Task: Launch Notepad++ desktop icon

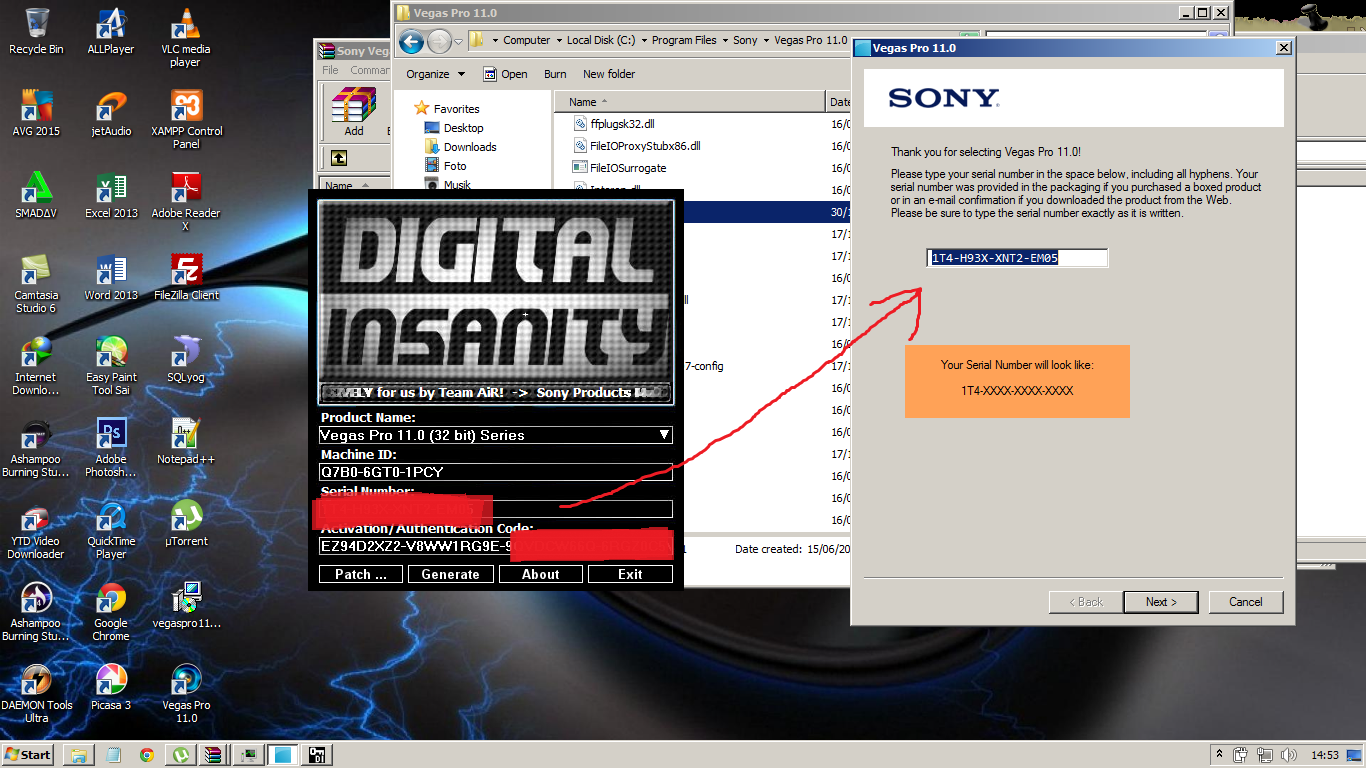Action: coord(186,441)
